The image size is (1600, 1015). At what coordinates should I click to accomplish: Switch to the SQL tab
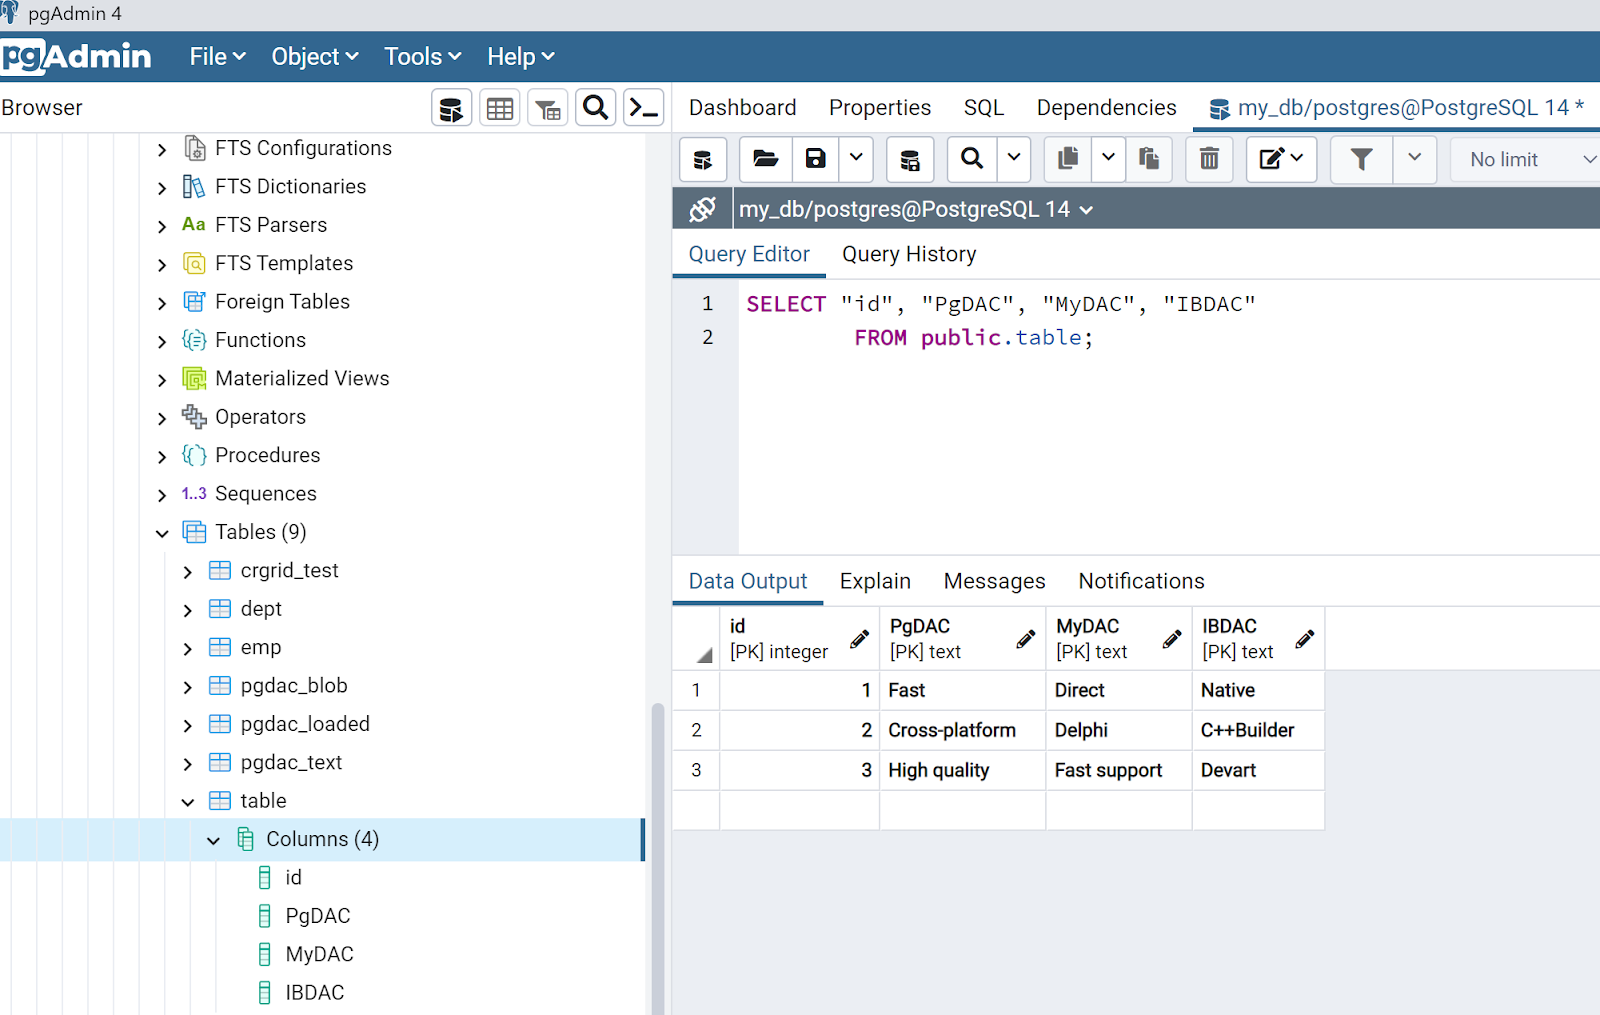pyautogui.click(x=984, y=108)
